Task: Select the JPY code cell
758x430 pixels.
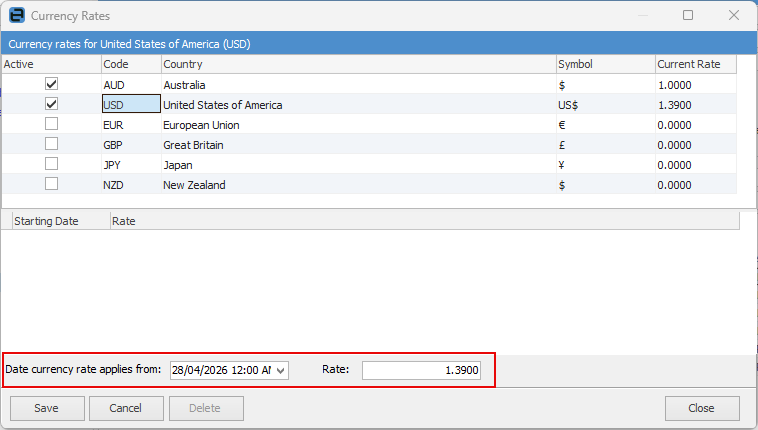Action: 131,165
